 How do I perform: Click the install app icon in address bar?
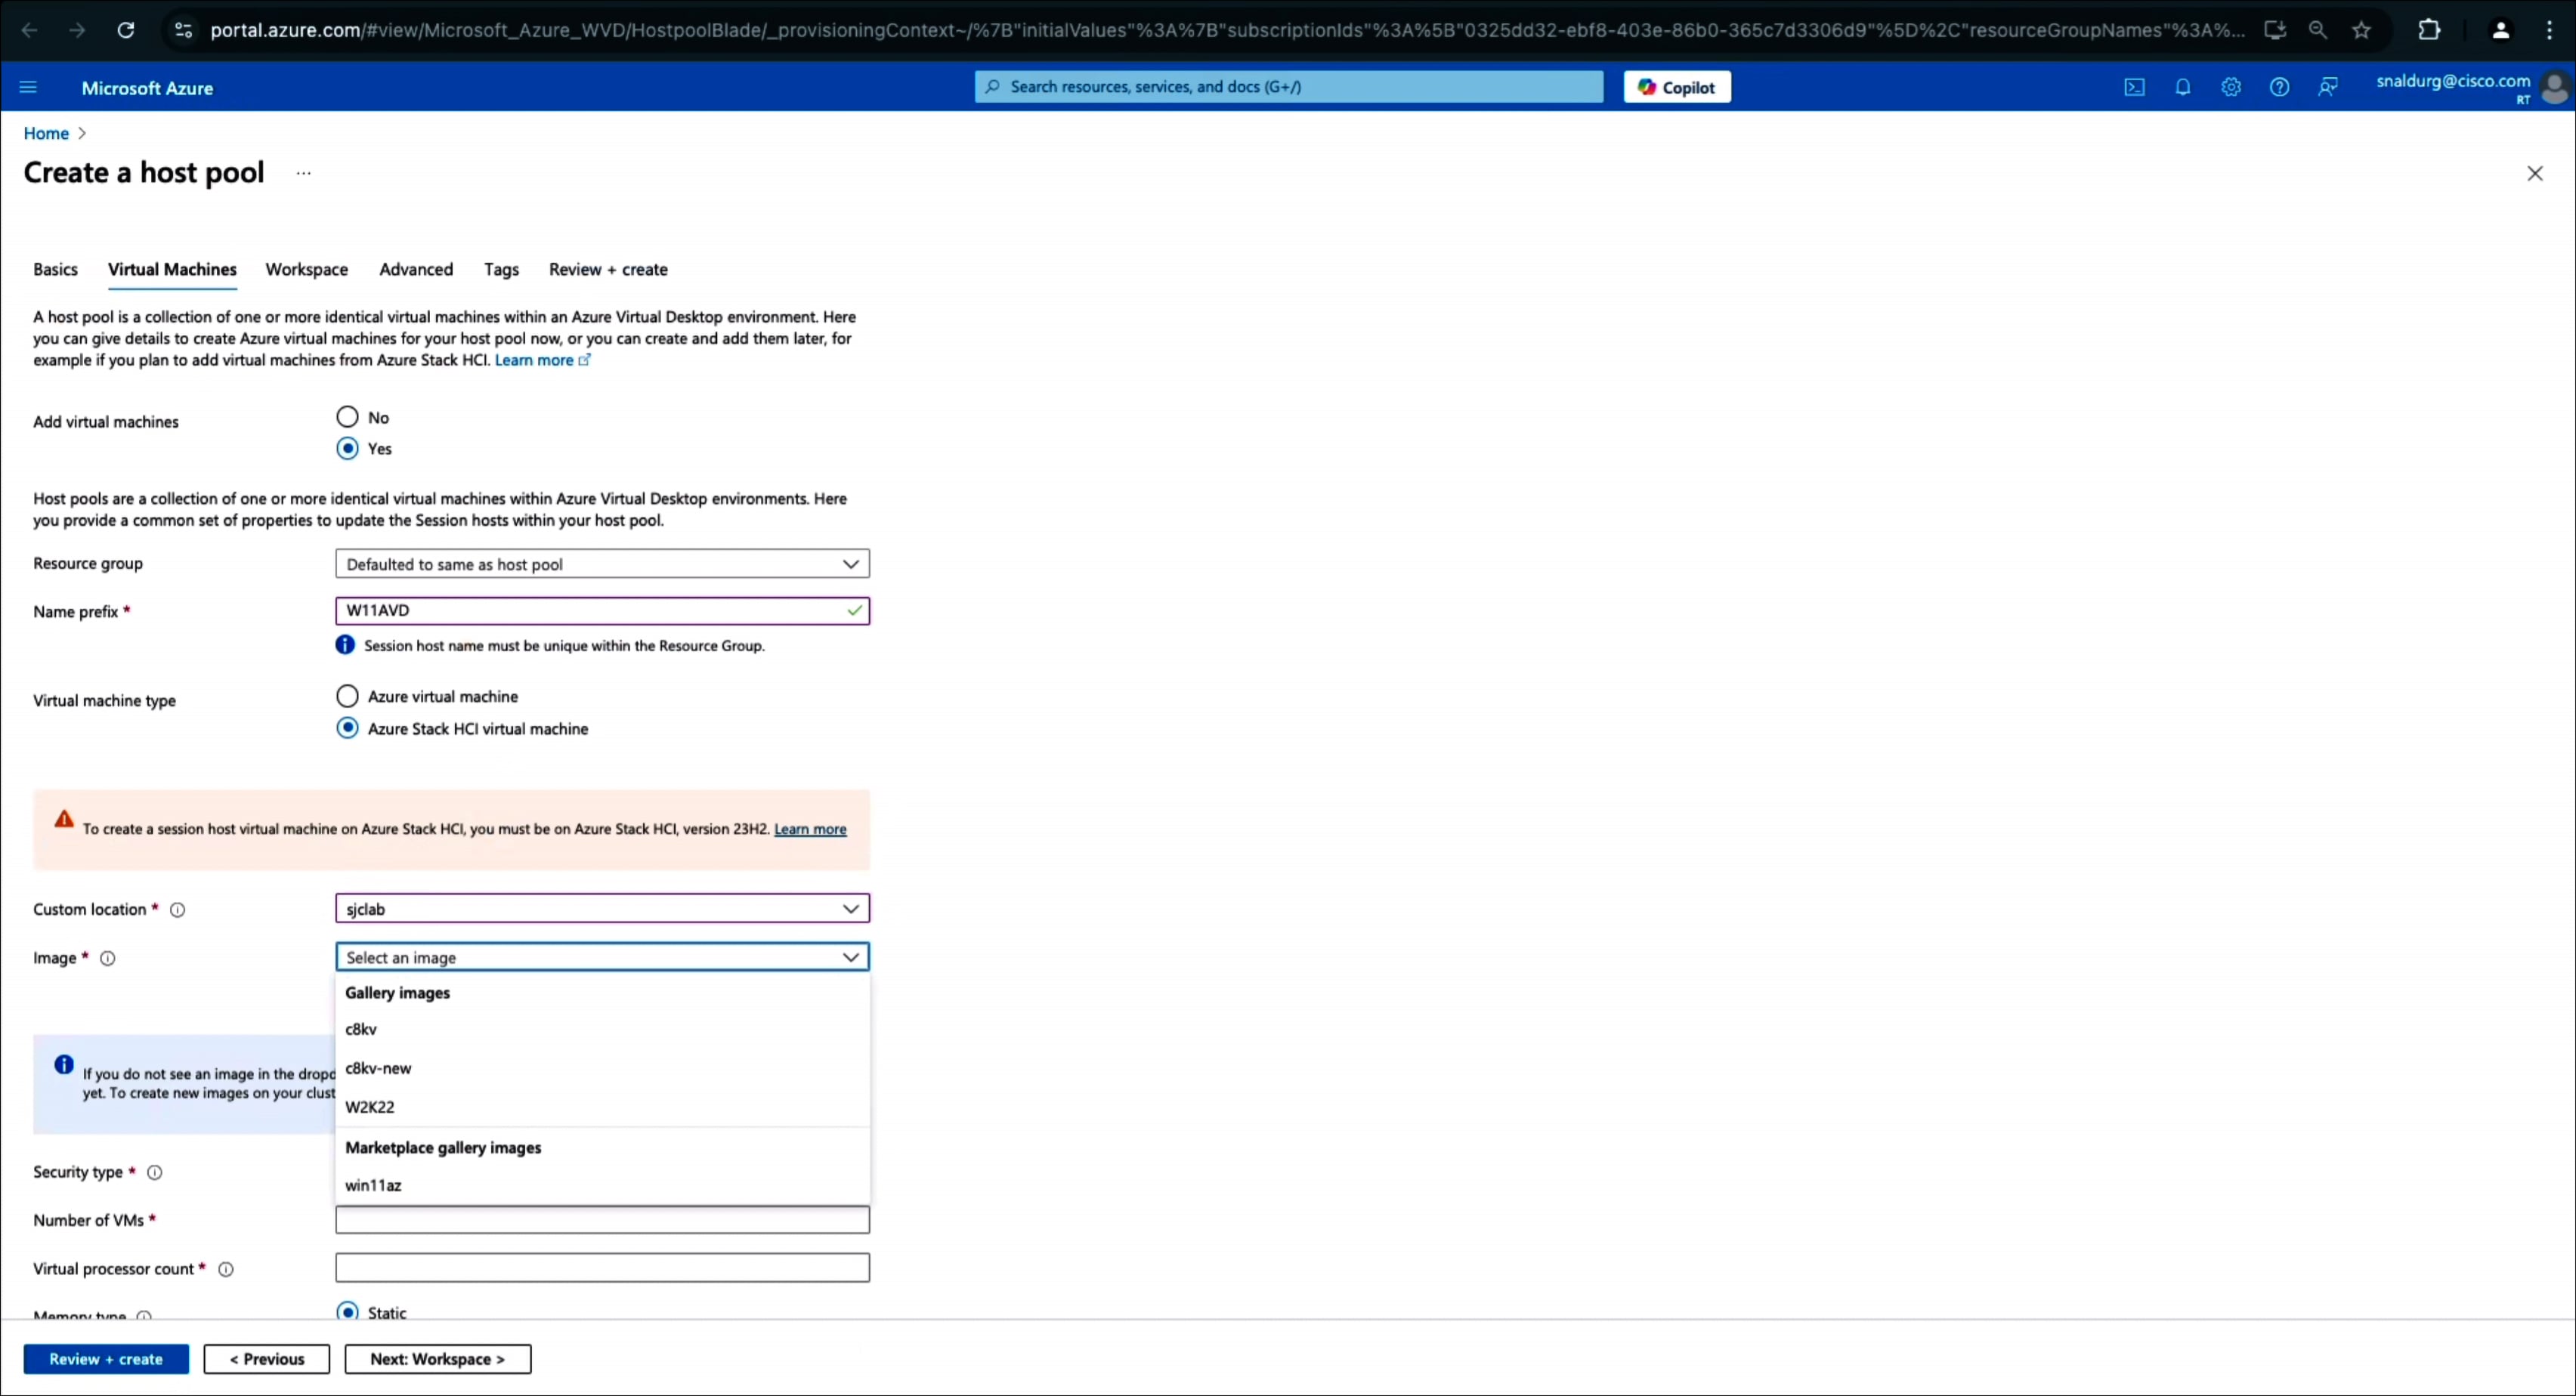pos(2275,30)
